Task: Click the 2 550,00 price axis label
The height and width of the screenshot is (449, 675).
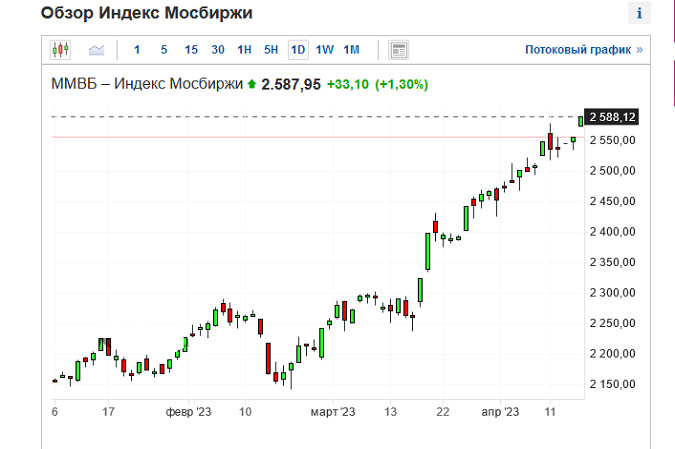Action: [x=613, y=140]
